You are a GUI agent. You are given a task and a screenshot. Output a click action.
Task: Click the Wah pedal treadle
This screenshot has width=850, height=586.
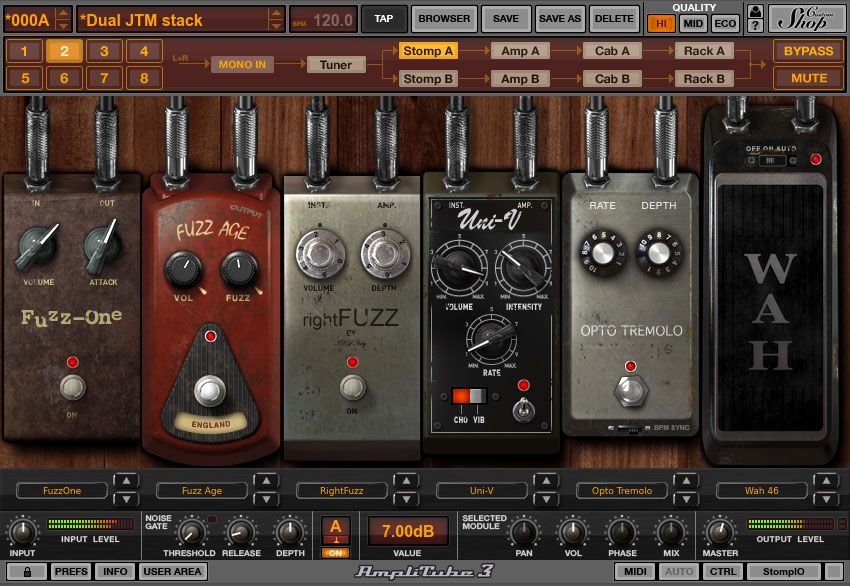(x=770, y=309)
